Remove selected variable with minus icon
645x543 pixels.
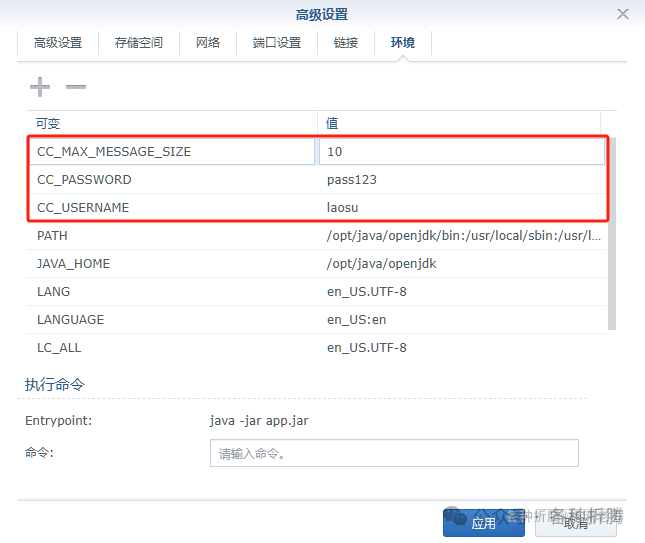click(x=76, y=87)
